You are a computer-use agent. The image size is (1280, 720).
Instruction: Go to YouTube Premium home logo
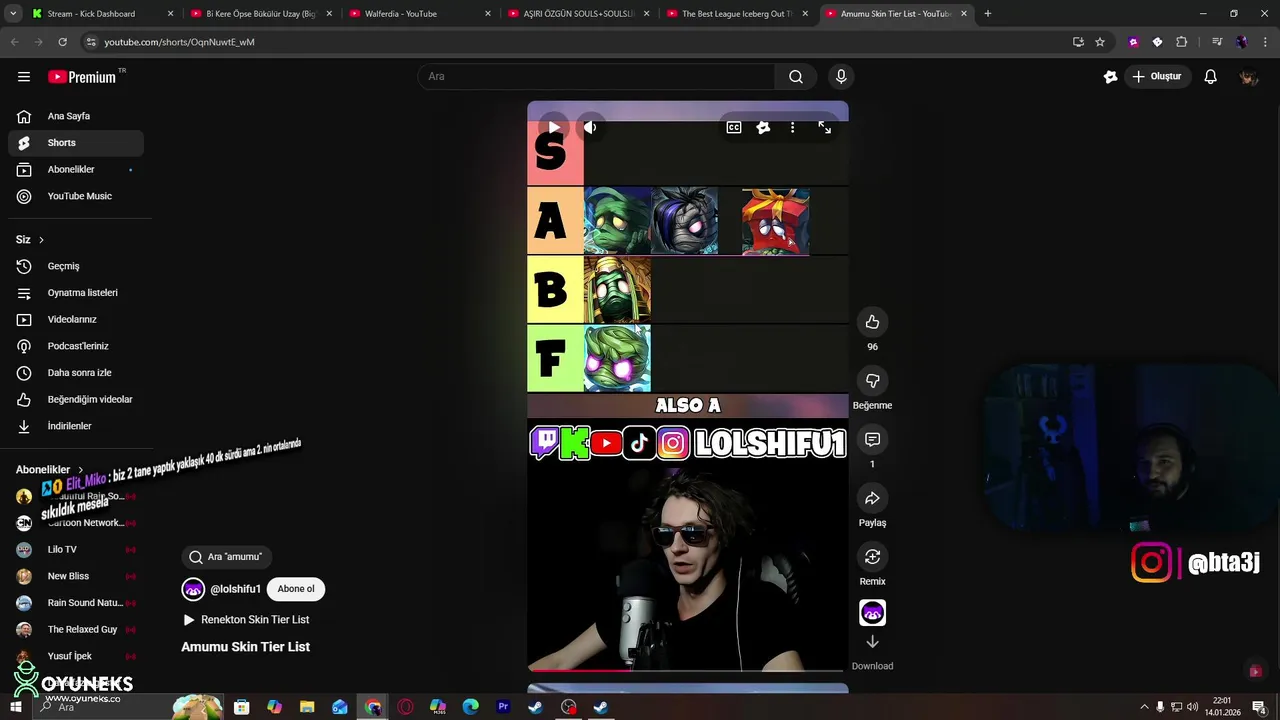coord(82,77)
